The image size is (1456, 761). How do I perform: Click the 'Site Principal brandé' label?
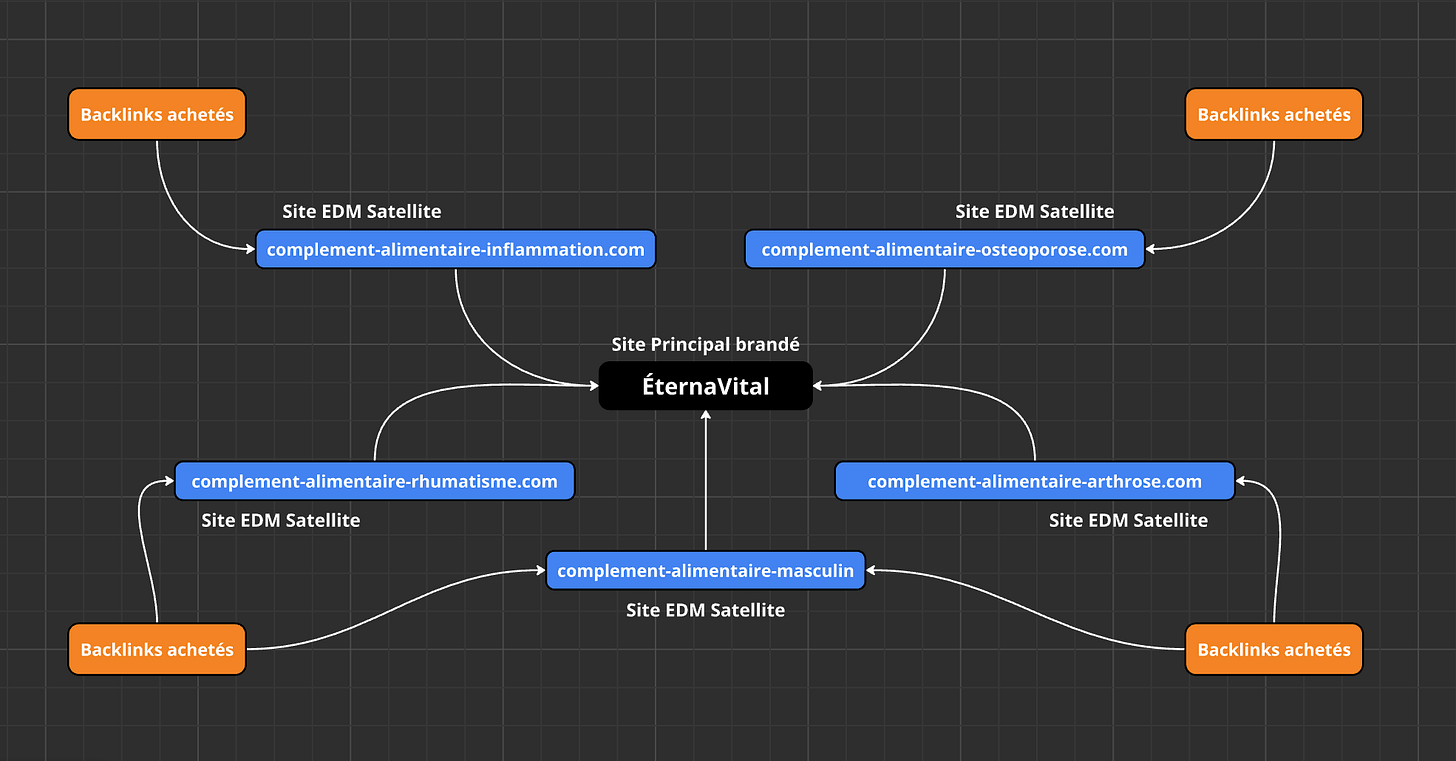point(706,344)
